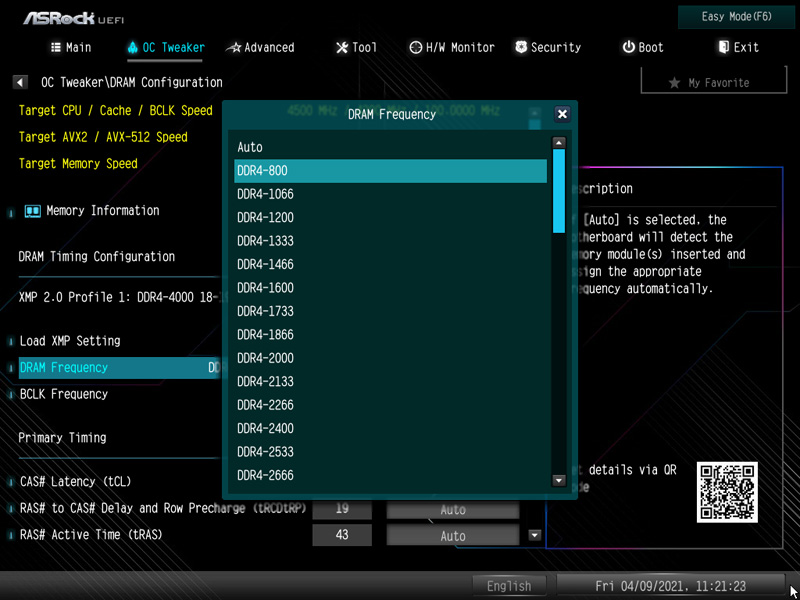The height and width of the screenshot is (600, 800).
Task: Select DDR4-1333 option
Action: [x=390, y=241]
